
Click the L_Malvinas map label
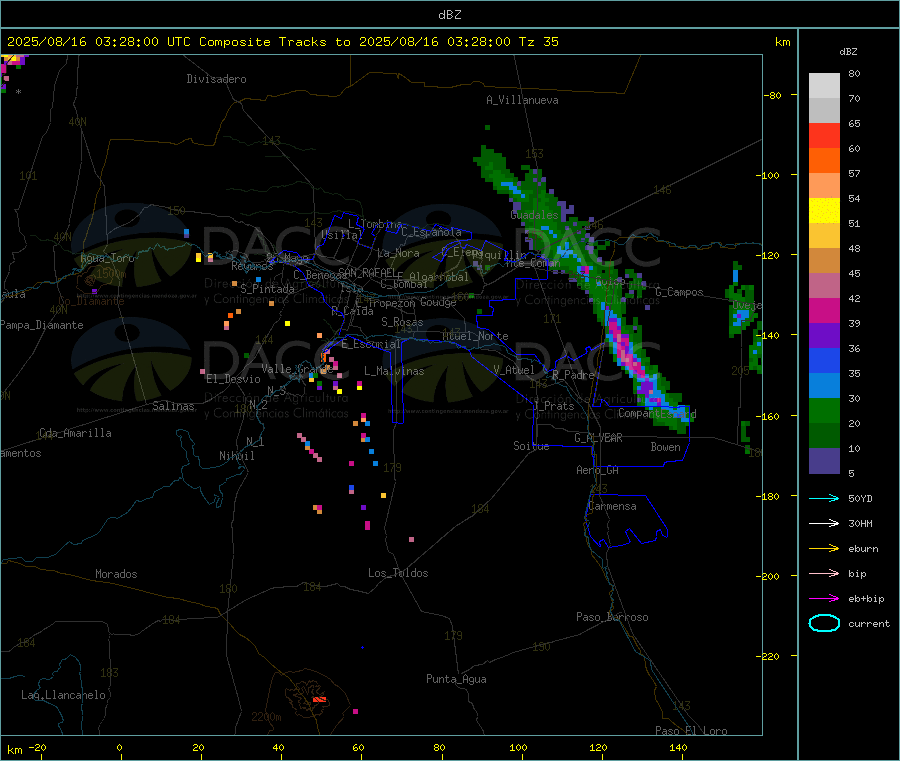coord(394,371)
